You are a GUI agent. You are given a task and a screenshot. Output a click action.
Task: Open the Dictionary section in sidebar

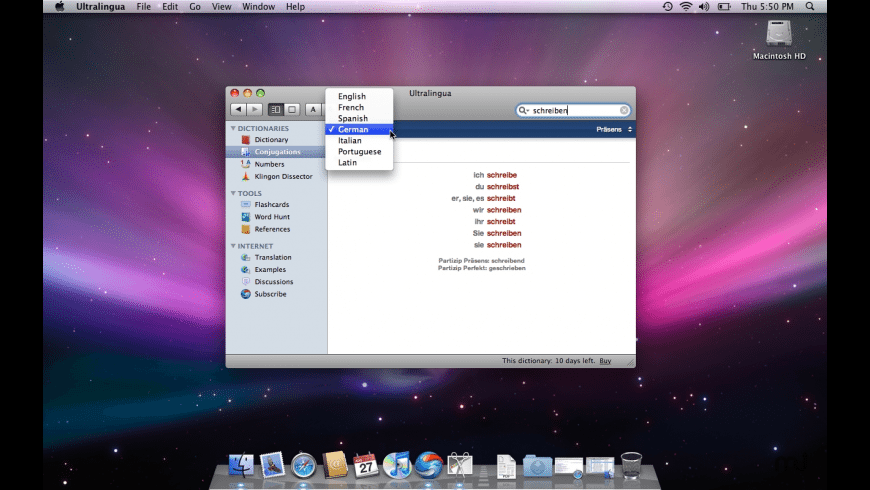[x=271, y=140]
